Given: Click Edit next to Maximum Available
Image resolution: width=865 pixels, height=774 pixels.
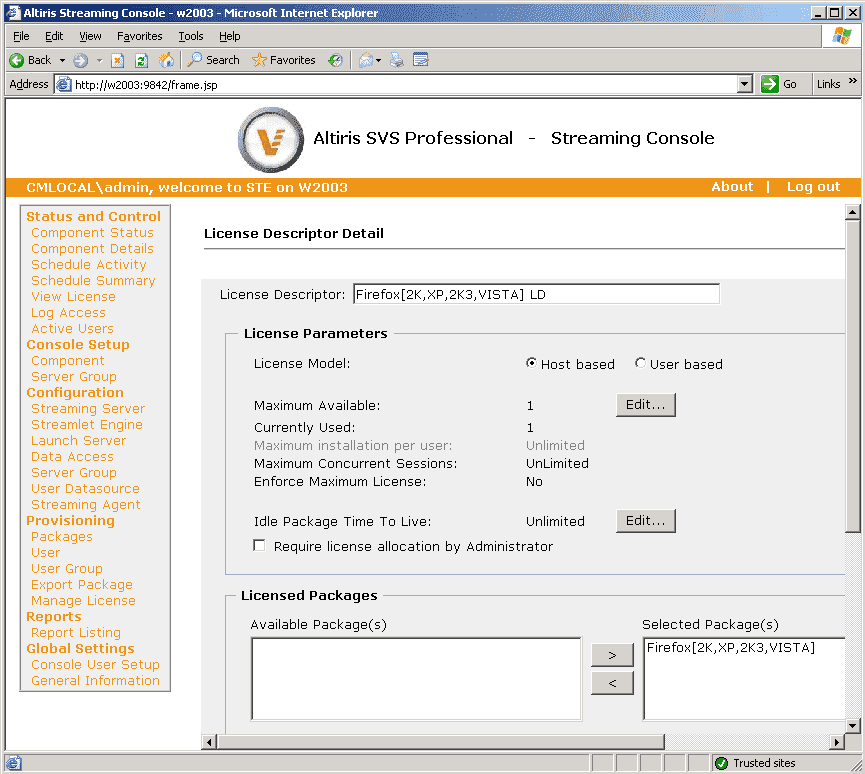Looking at the screenshot, I should (645, 405).
